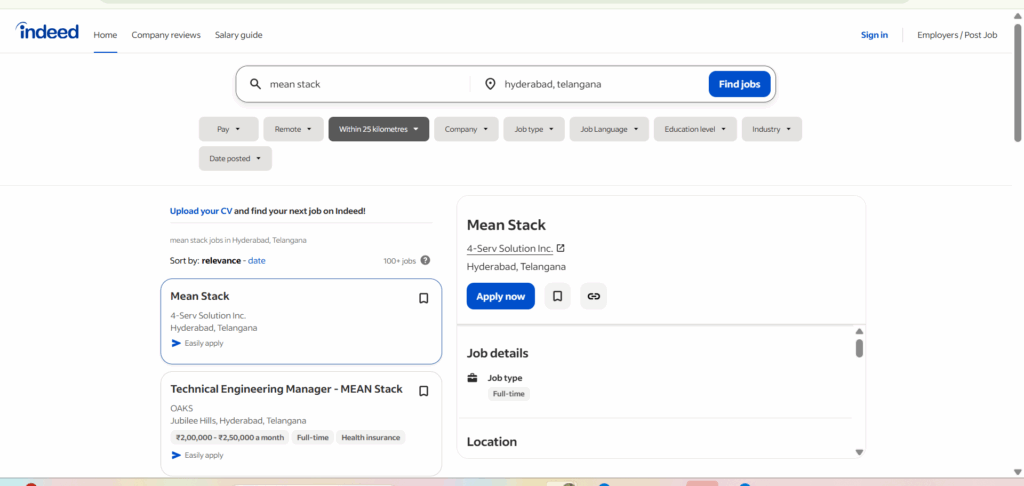
Task: Click the job details panel scrollbar thumb
Action: pyautogui.click(x=859, y=348)
